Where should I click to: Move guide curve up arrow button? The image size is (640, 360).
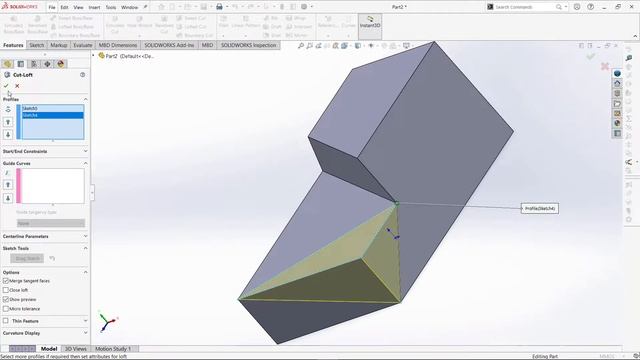(8, 185)
